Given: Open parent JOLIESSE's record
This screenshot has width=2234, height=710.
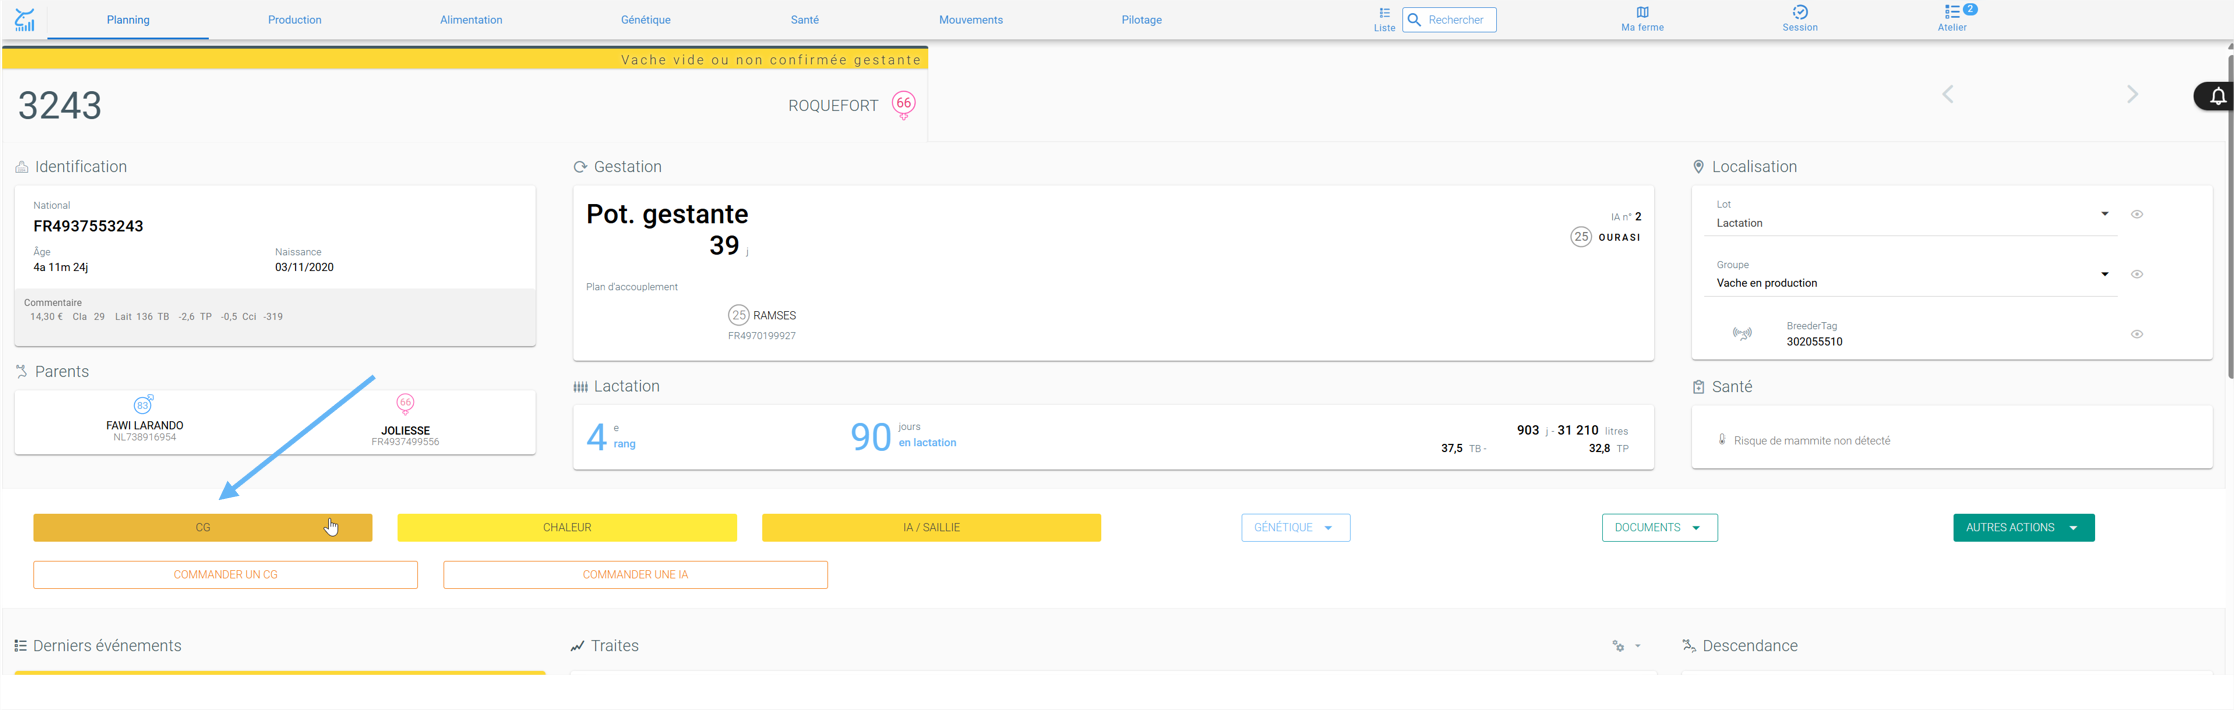Looking at the screenshot, I should 405,431.
